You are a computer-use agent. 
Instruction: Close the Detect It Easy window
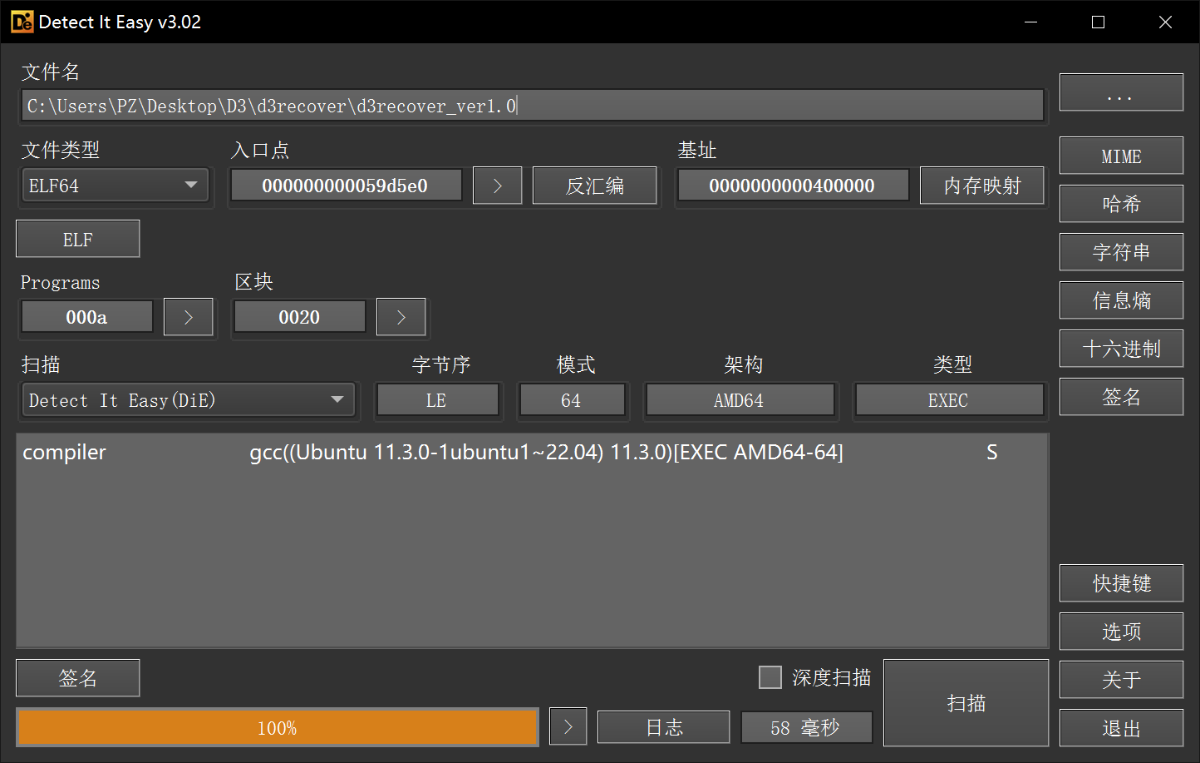pyautogui.click(x=1164, y=22)
